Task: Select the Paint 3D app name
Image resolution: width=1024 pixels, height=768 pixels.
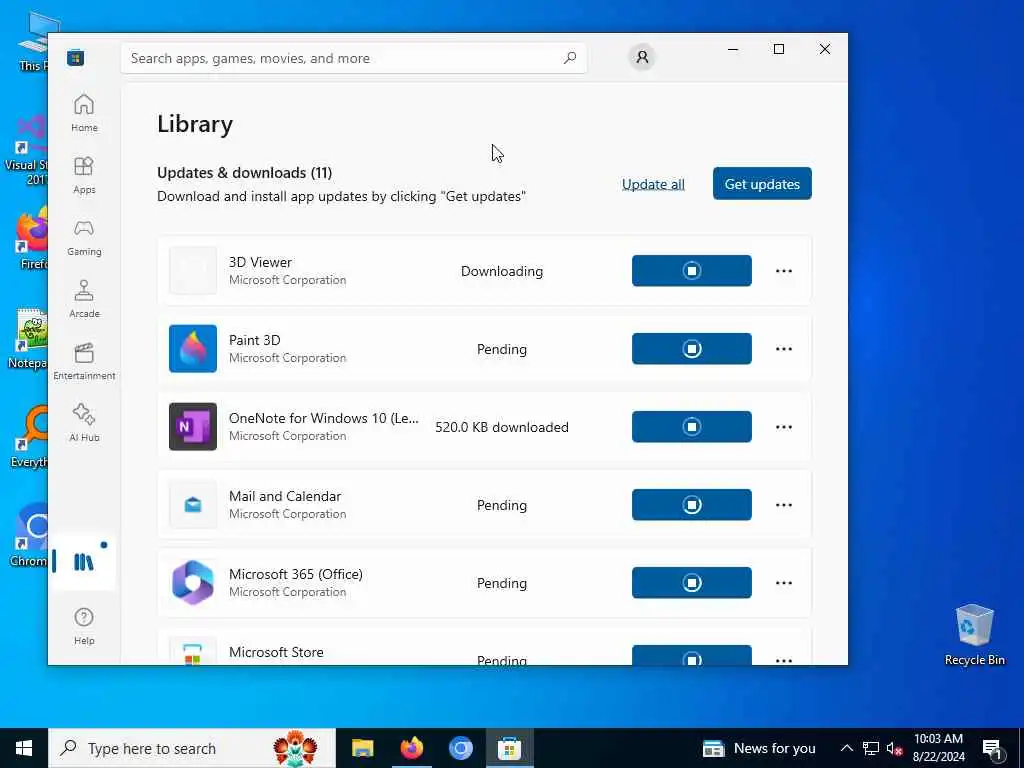Action: tap(255, 340)
